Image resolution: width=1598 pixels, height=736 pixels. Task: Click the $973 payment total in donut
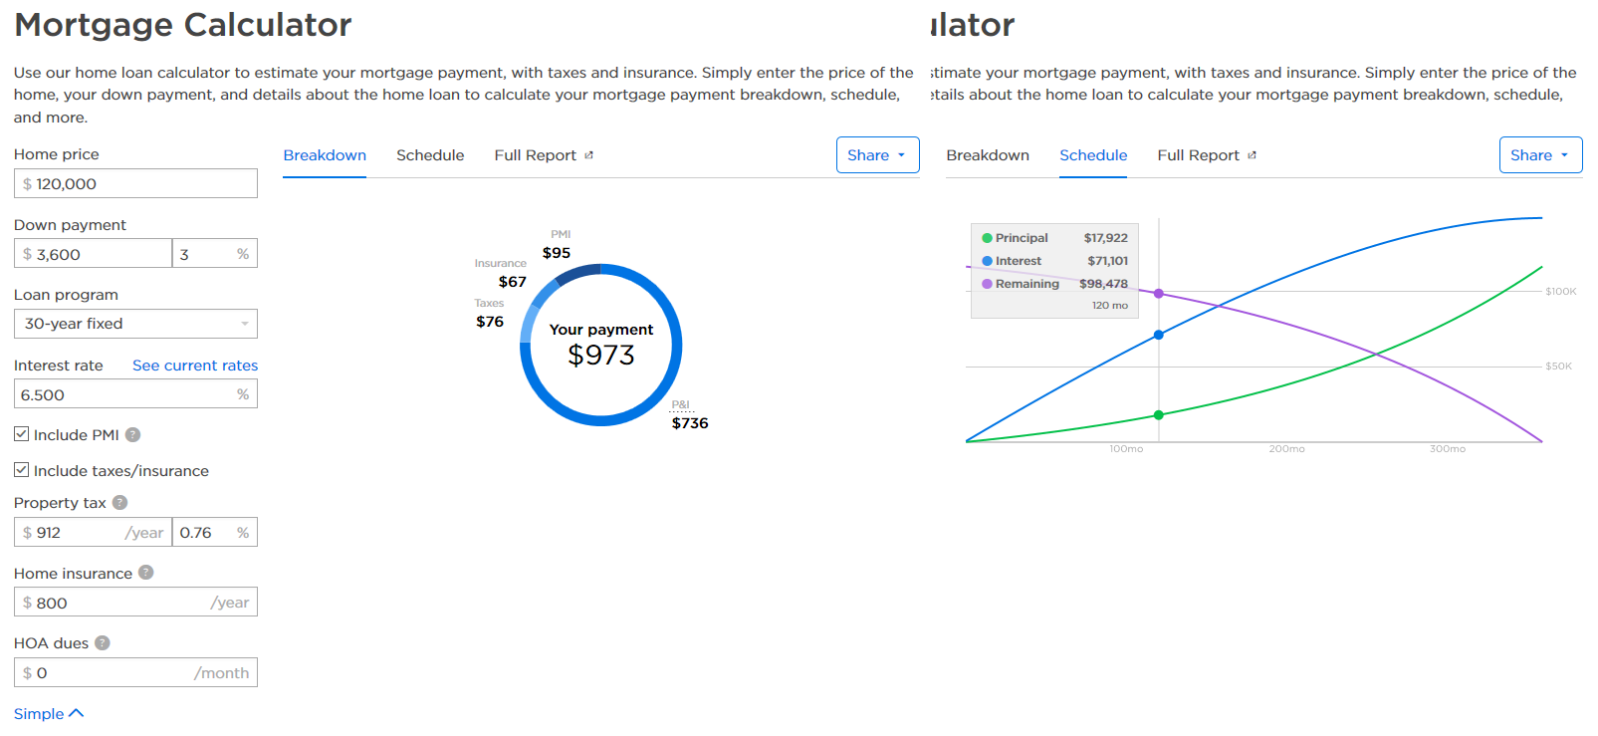(x=601, y=355)
